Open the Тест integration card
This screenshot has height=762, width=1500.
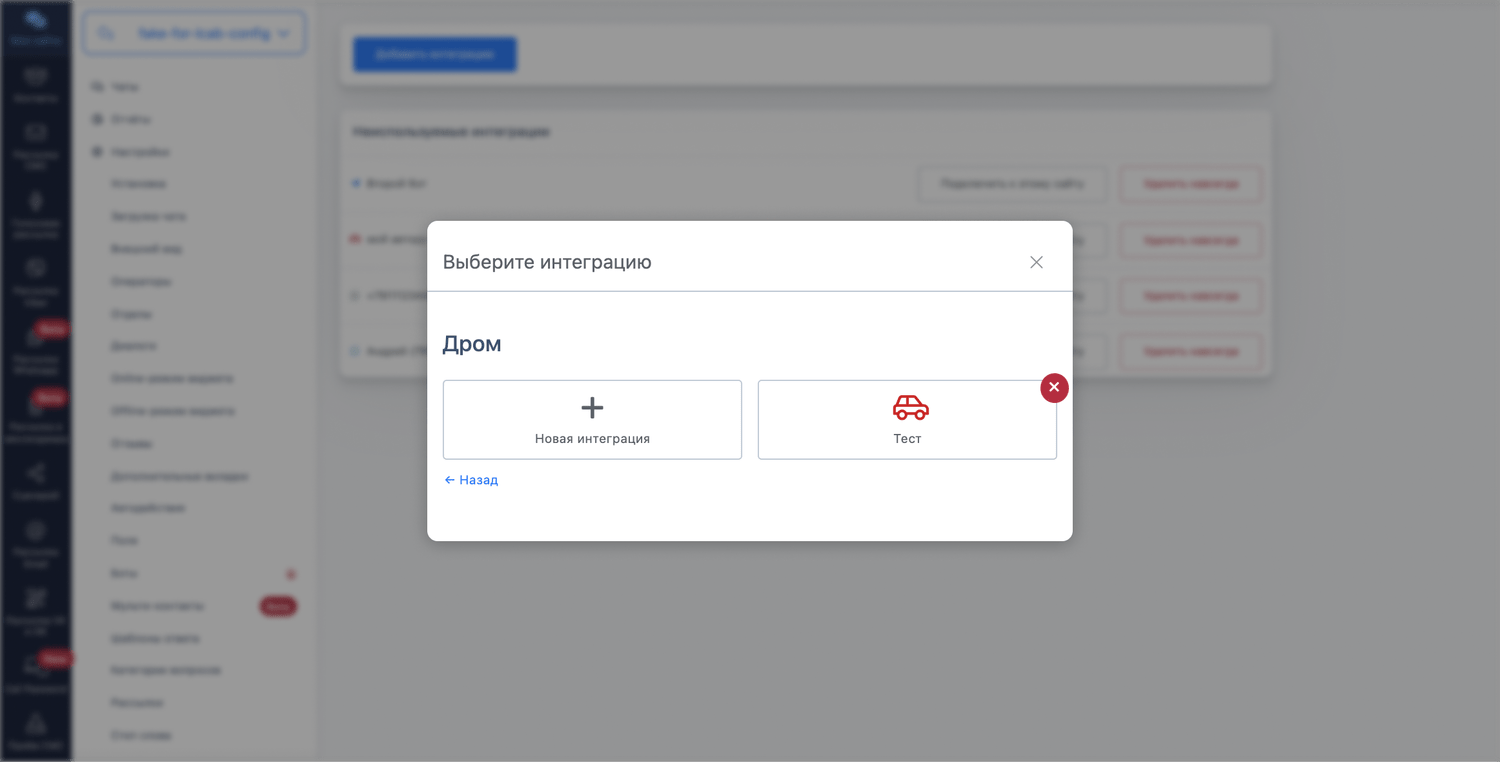907,420
